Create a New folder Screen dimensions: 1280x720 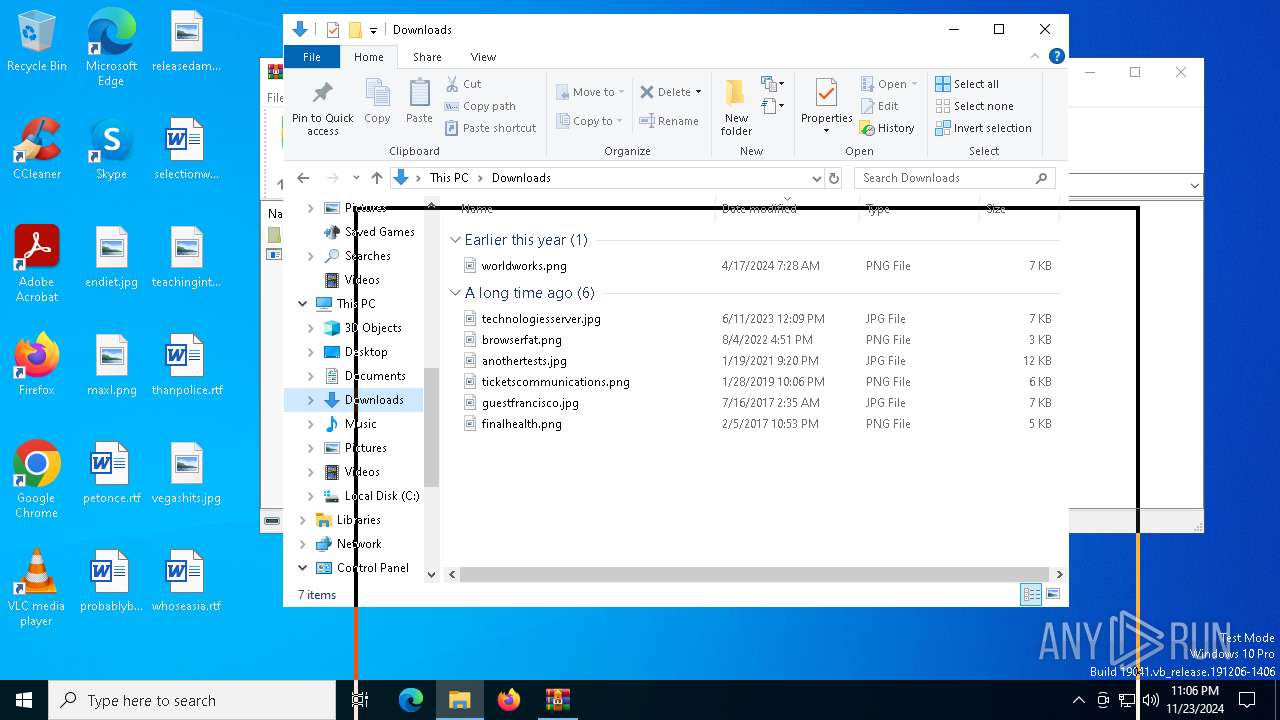pos(736,107)
